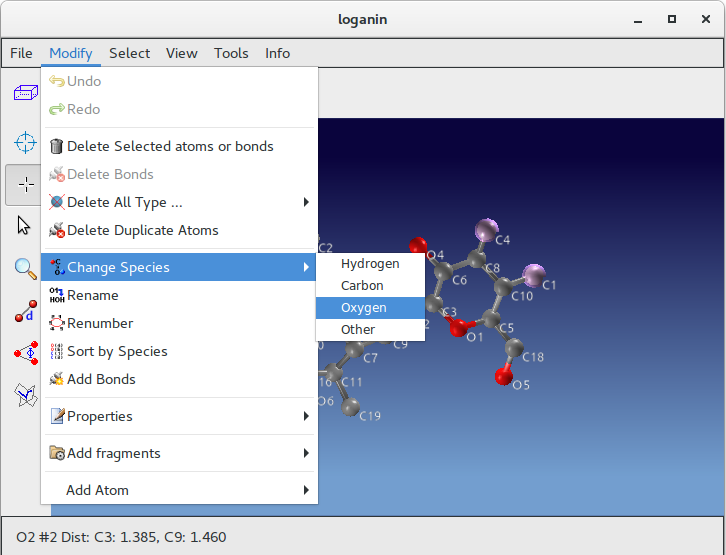Screen dimensions: 726x555
Task: Click the Add Bonds icon
Action: (56, 379)
